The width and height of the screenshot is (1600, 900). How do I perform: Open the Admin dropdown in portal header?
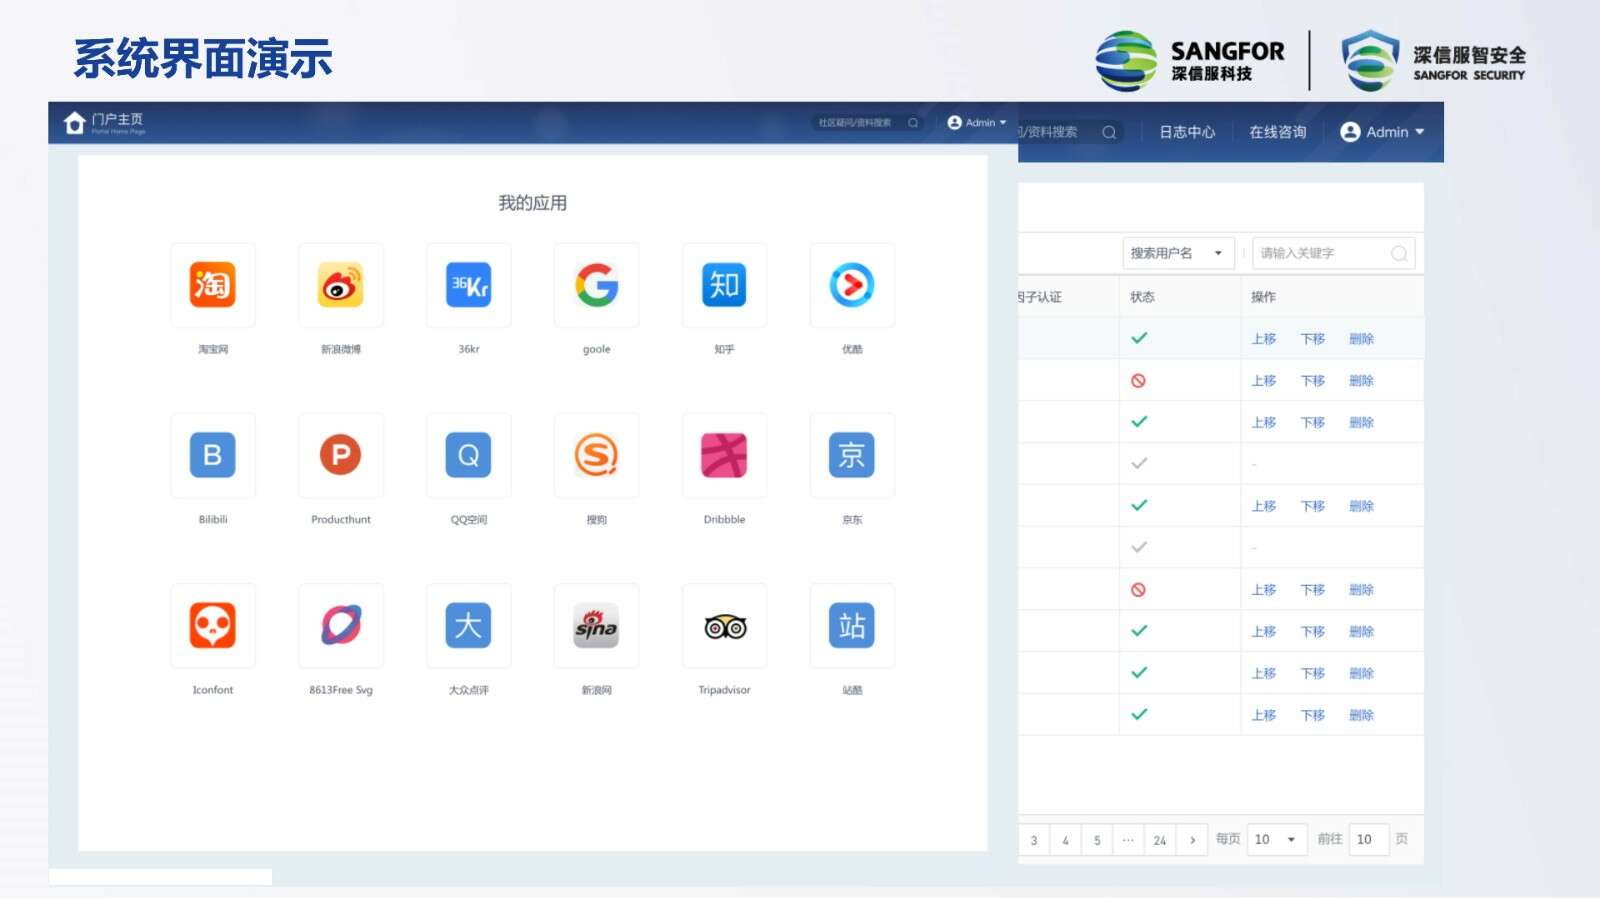coord(977,123)
